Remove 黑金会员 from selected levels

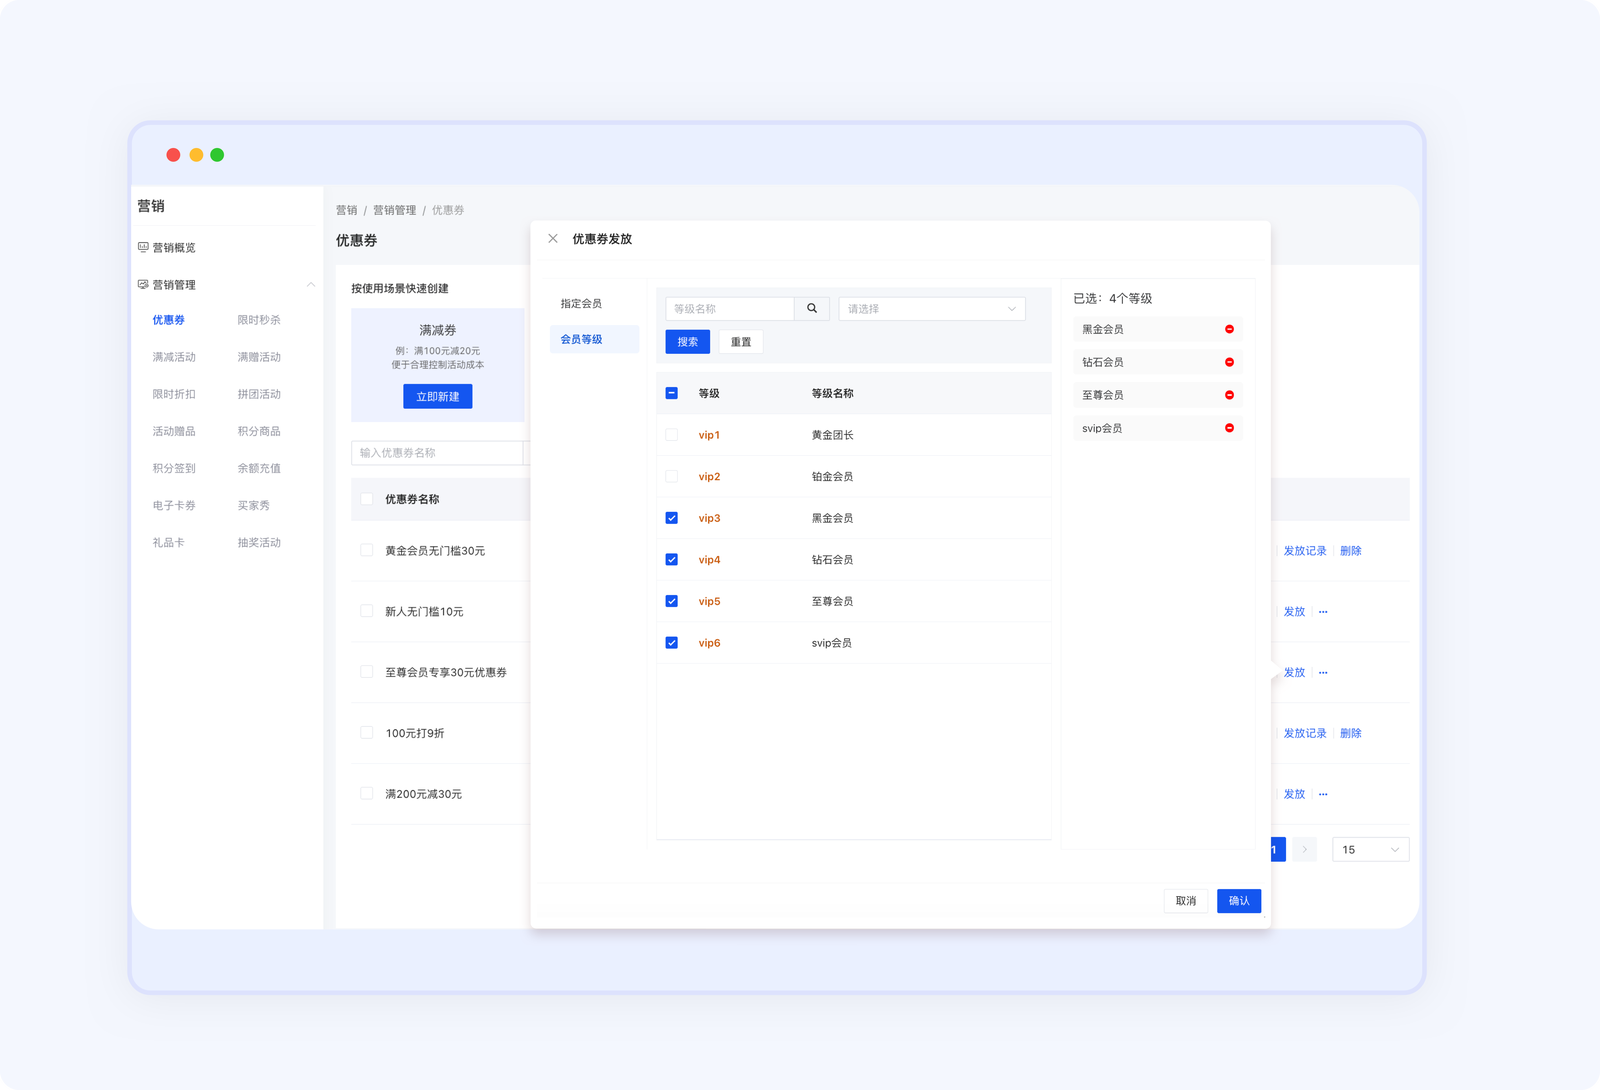point(1229,329)
